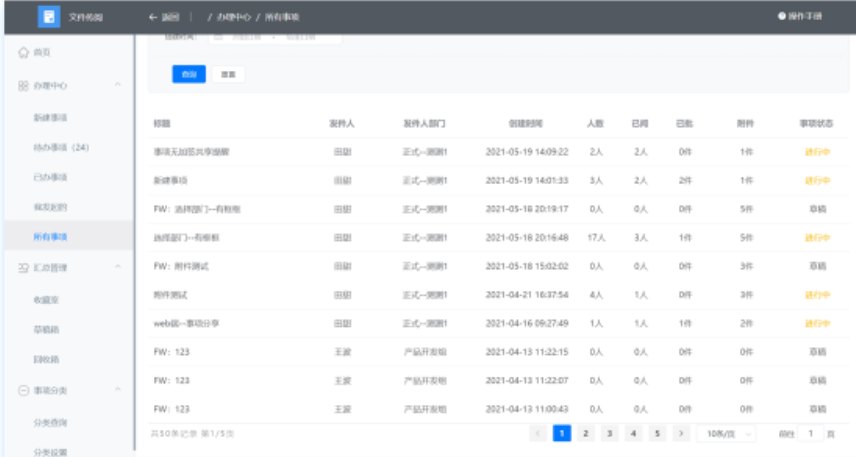Collapse the 办理中心 menu chevron

click(117, 85)
